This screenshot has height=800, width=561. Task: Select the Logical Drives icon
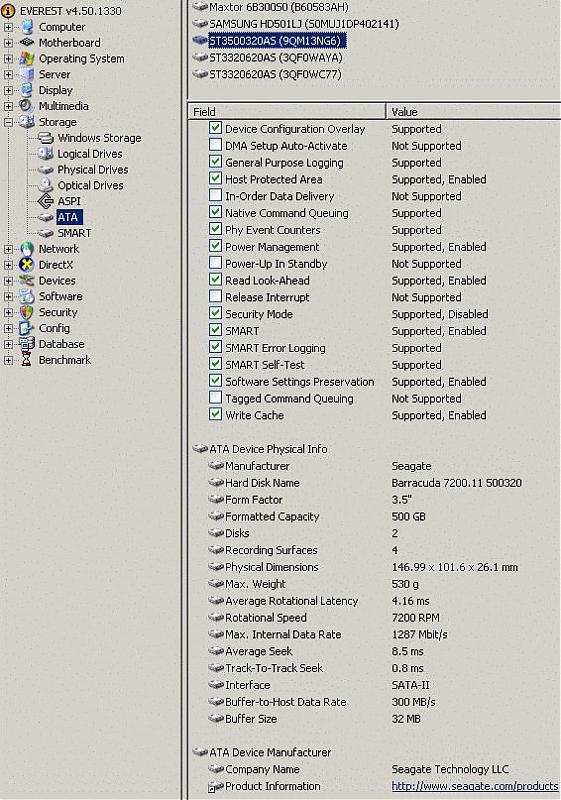pos(45,154)
